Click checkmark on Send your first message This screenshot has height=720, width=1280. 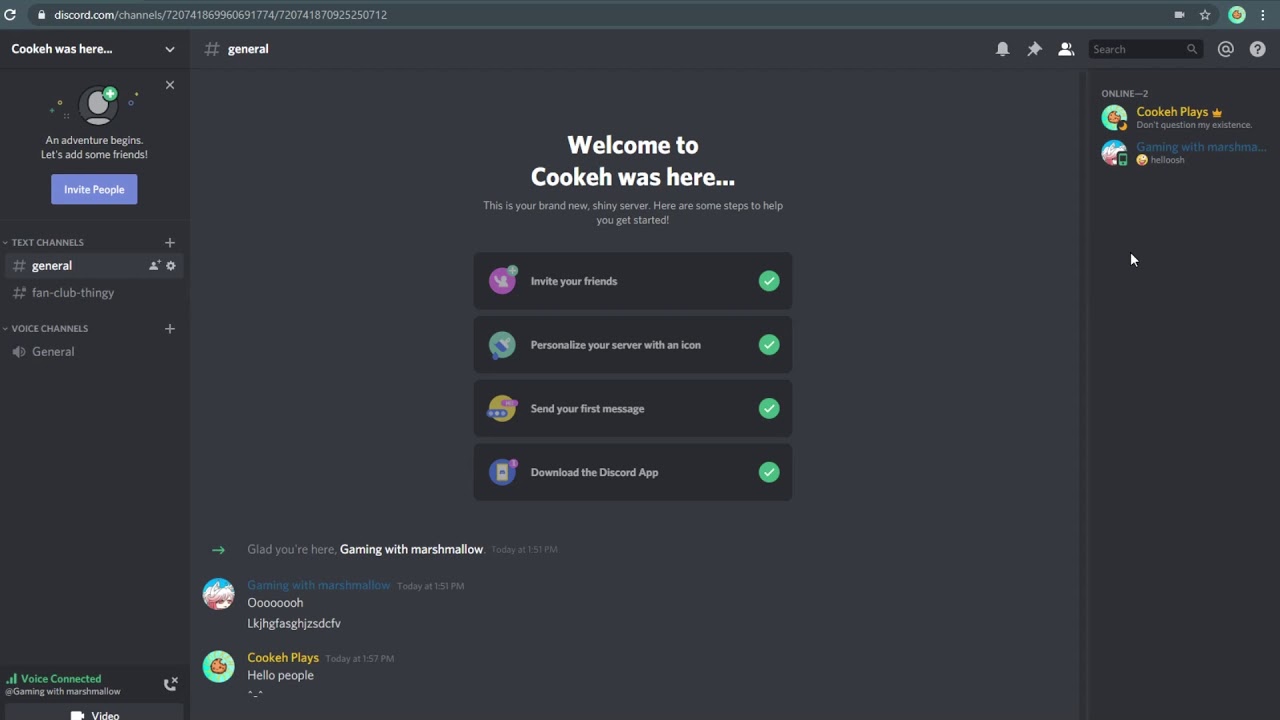click(768, 409)
